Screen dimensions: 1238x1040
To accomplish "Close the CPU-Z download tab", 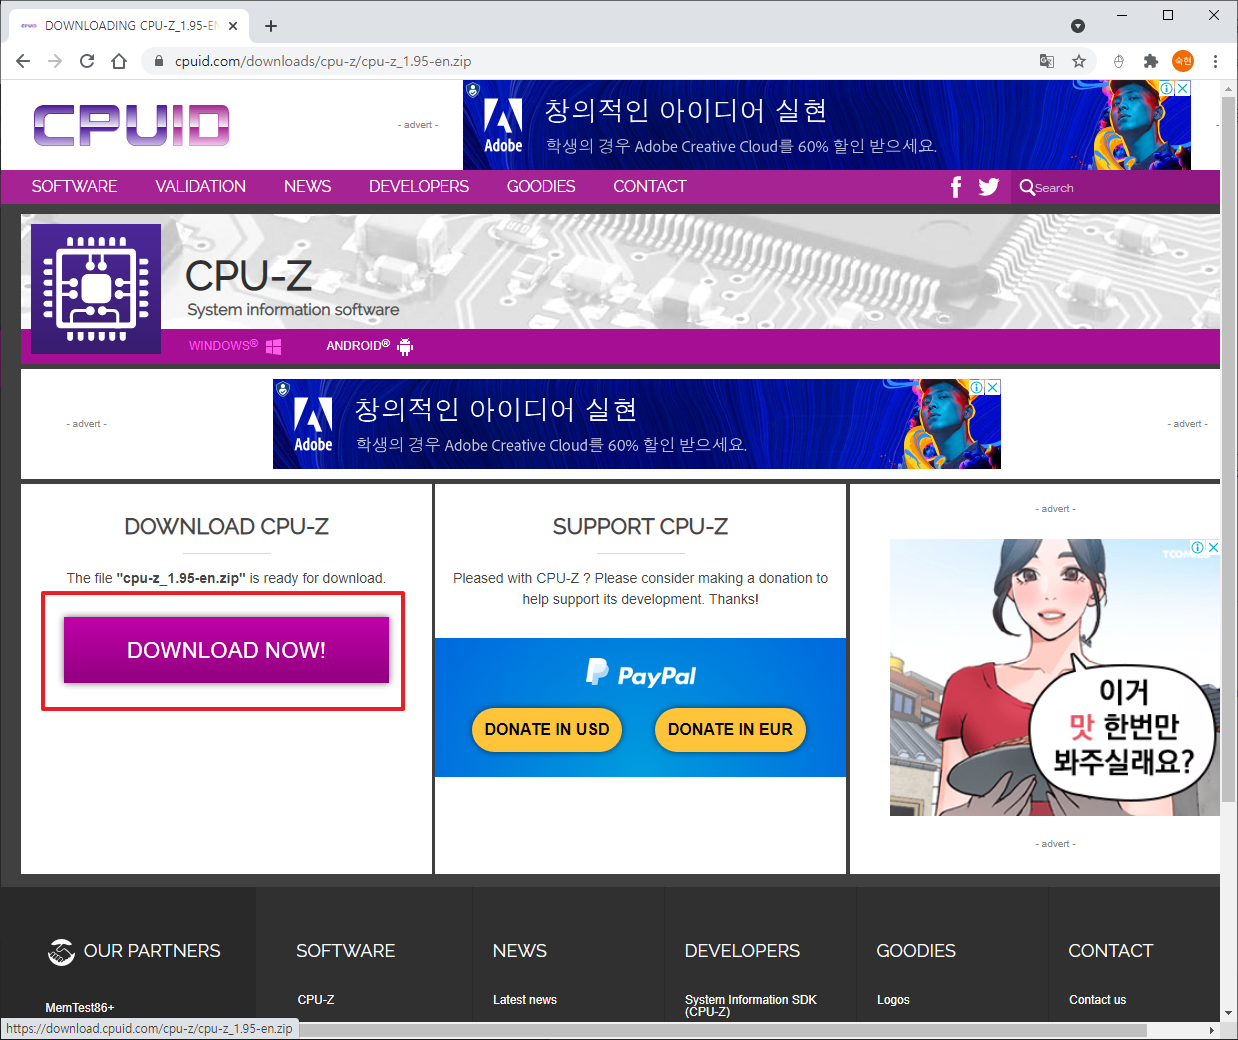I will [233, 26].
